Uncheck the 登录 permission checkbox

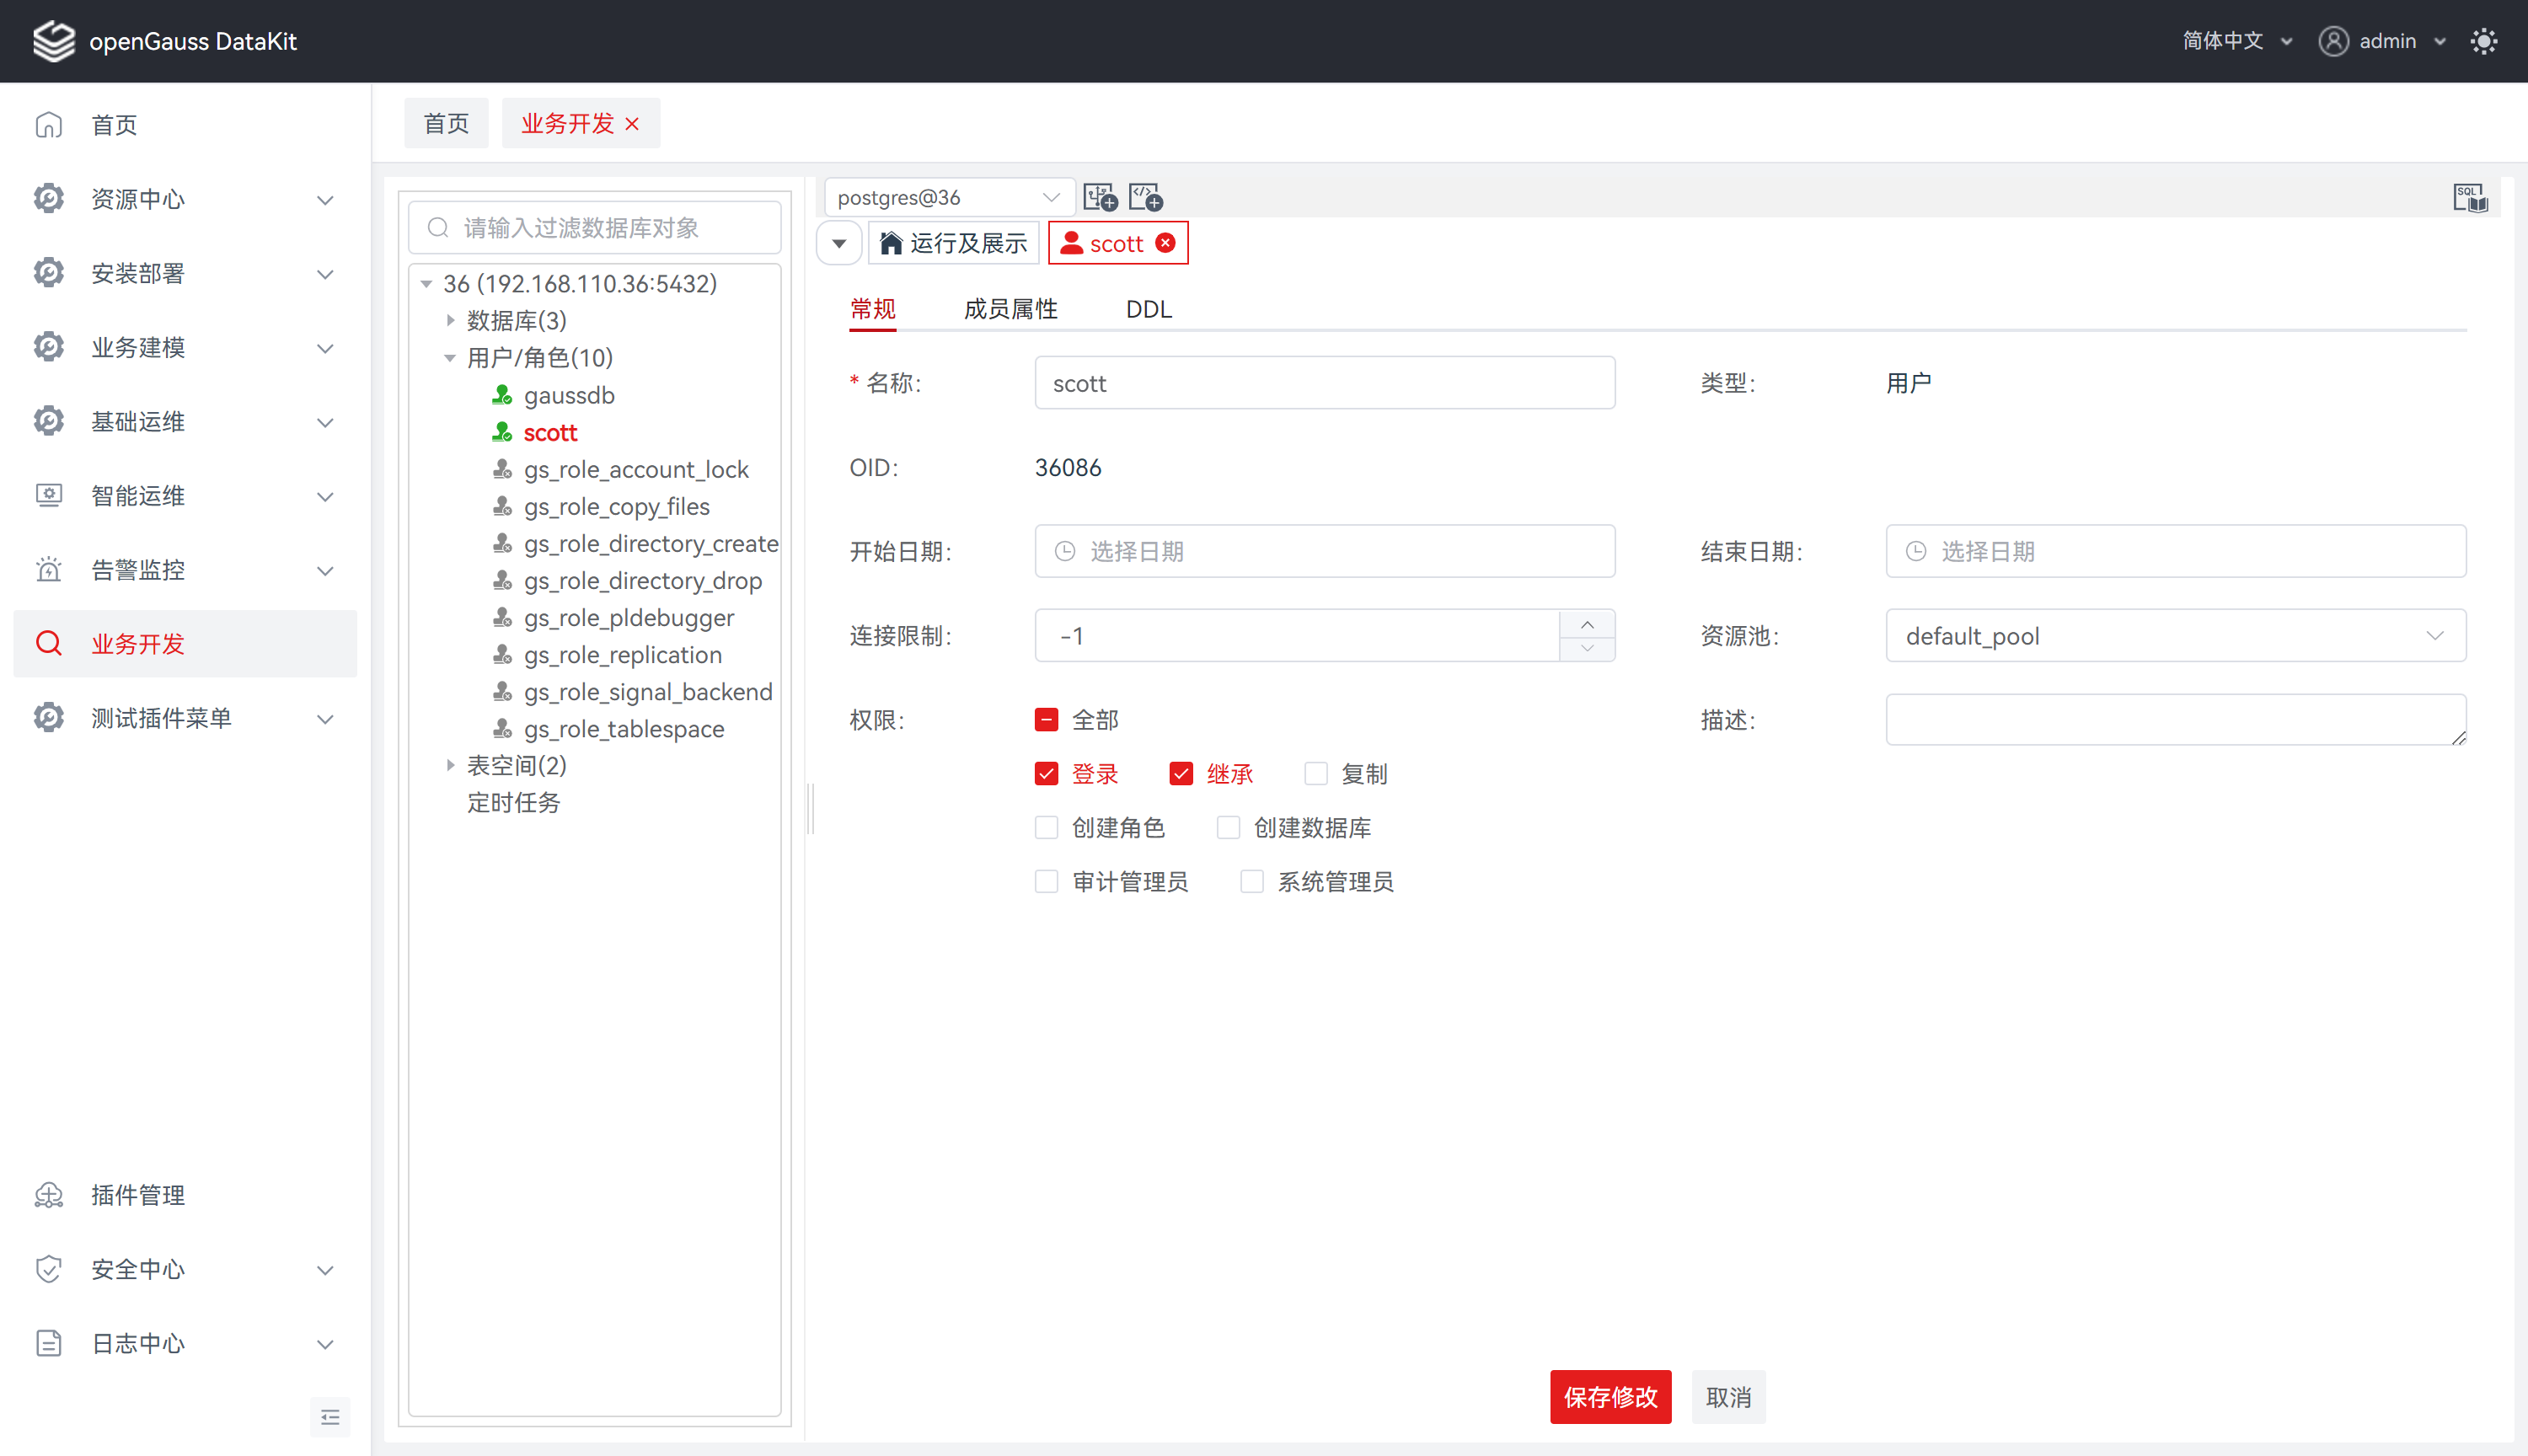pos(1046,774)
